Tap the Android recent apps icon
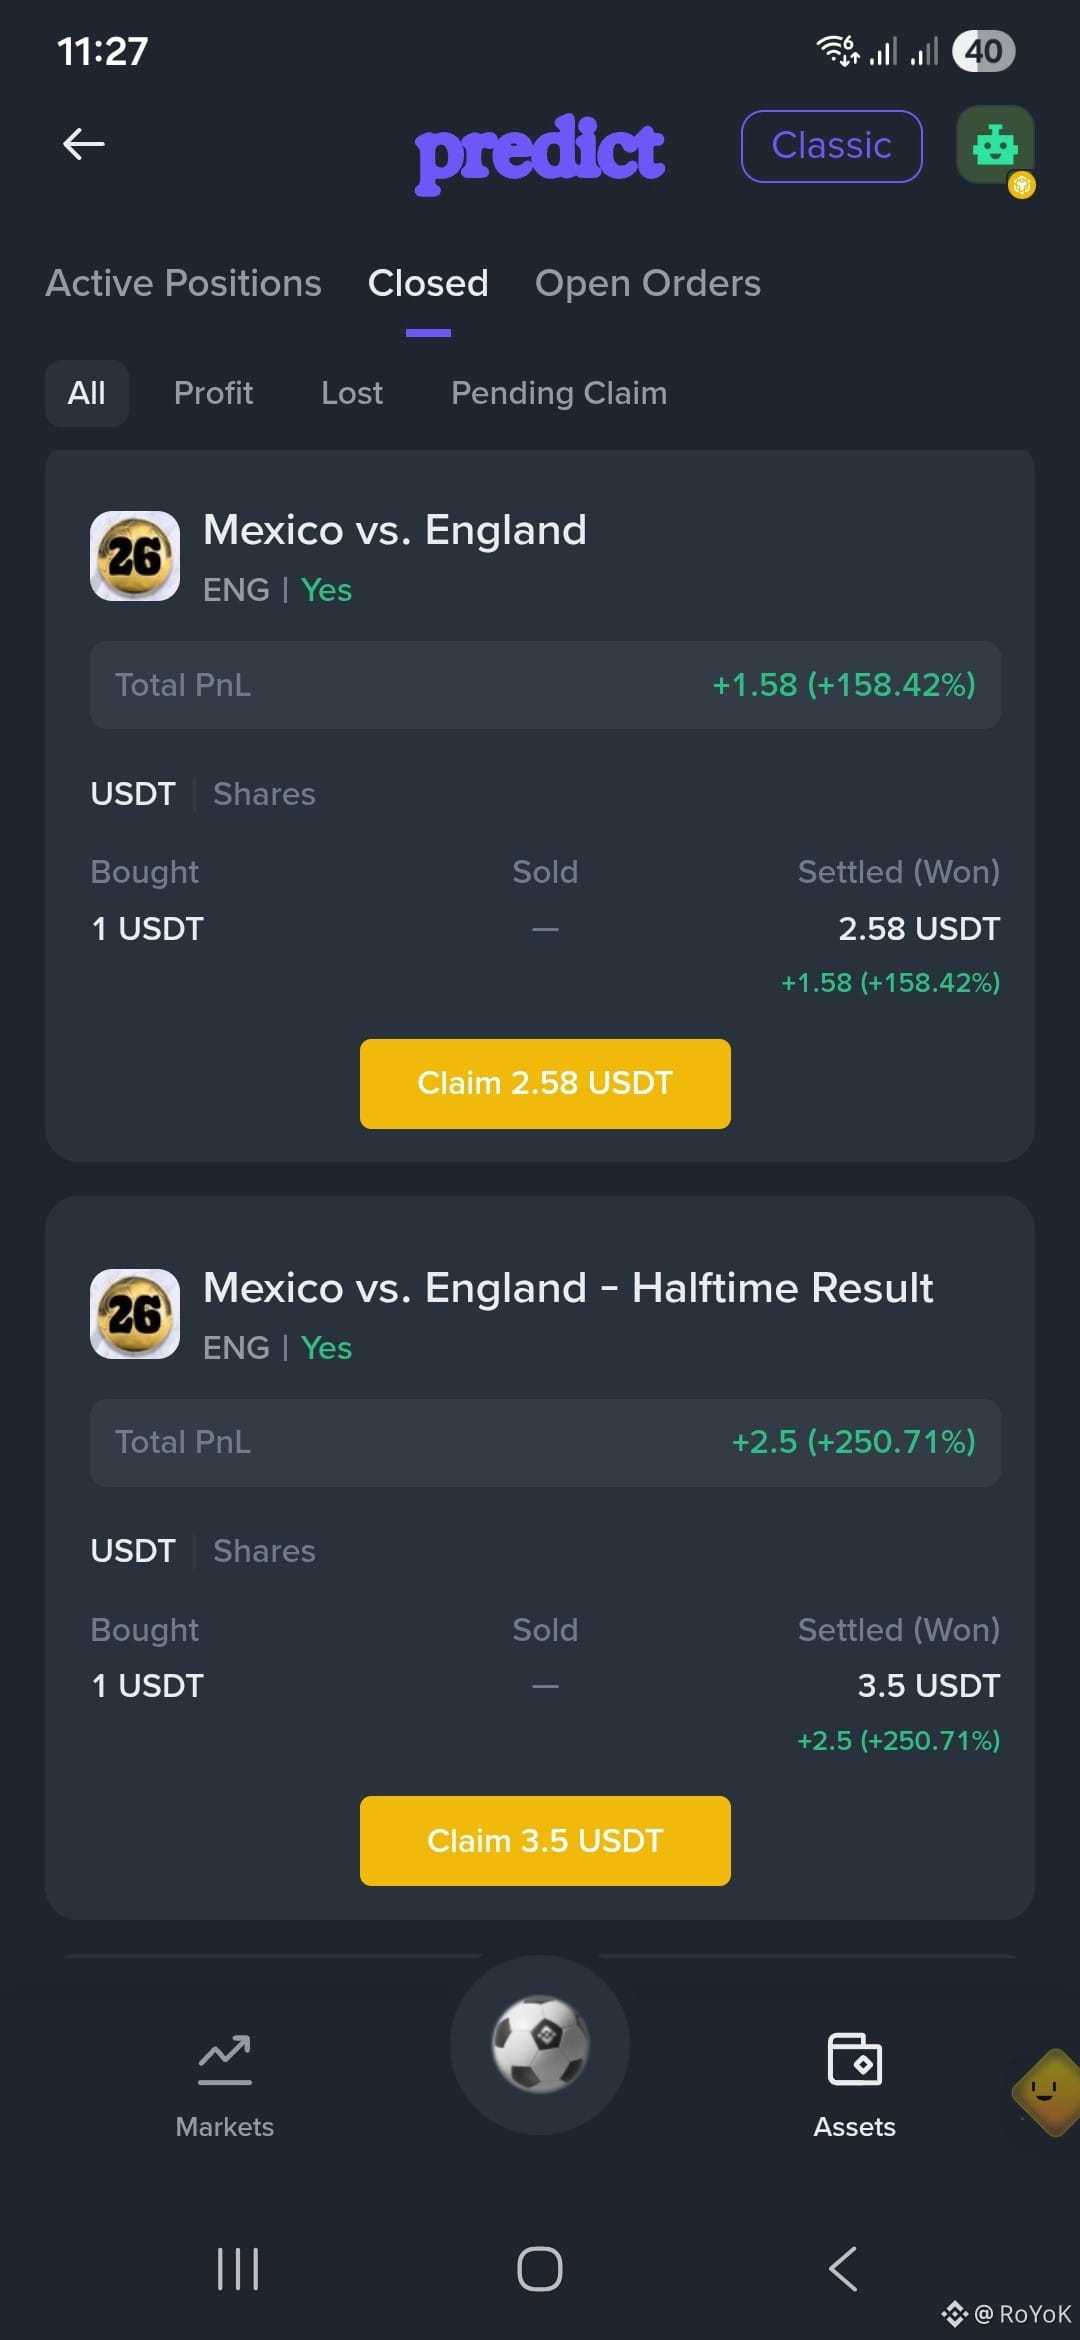Image resolution: width=1080 pixels, height=2340 pixels. pos(238,2269)
